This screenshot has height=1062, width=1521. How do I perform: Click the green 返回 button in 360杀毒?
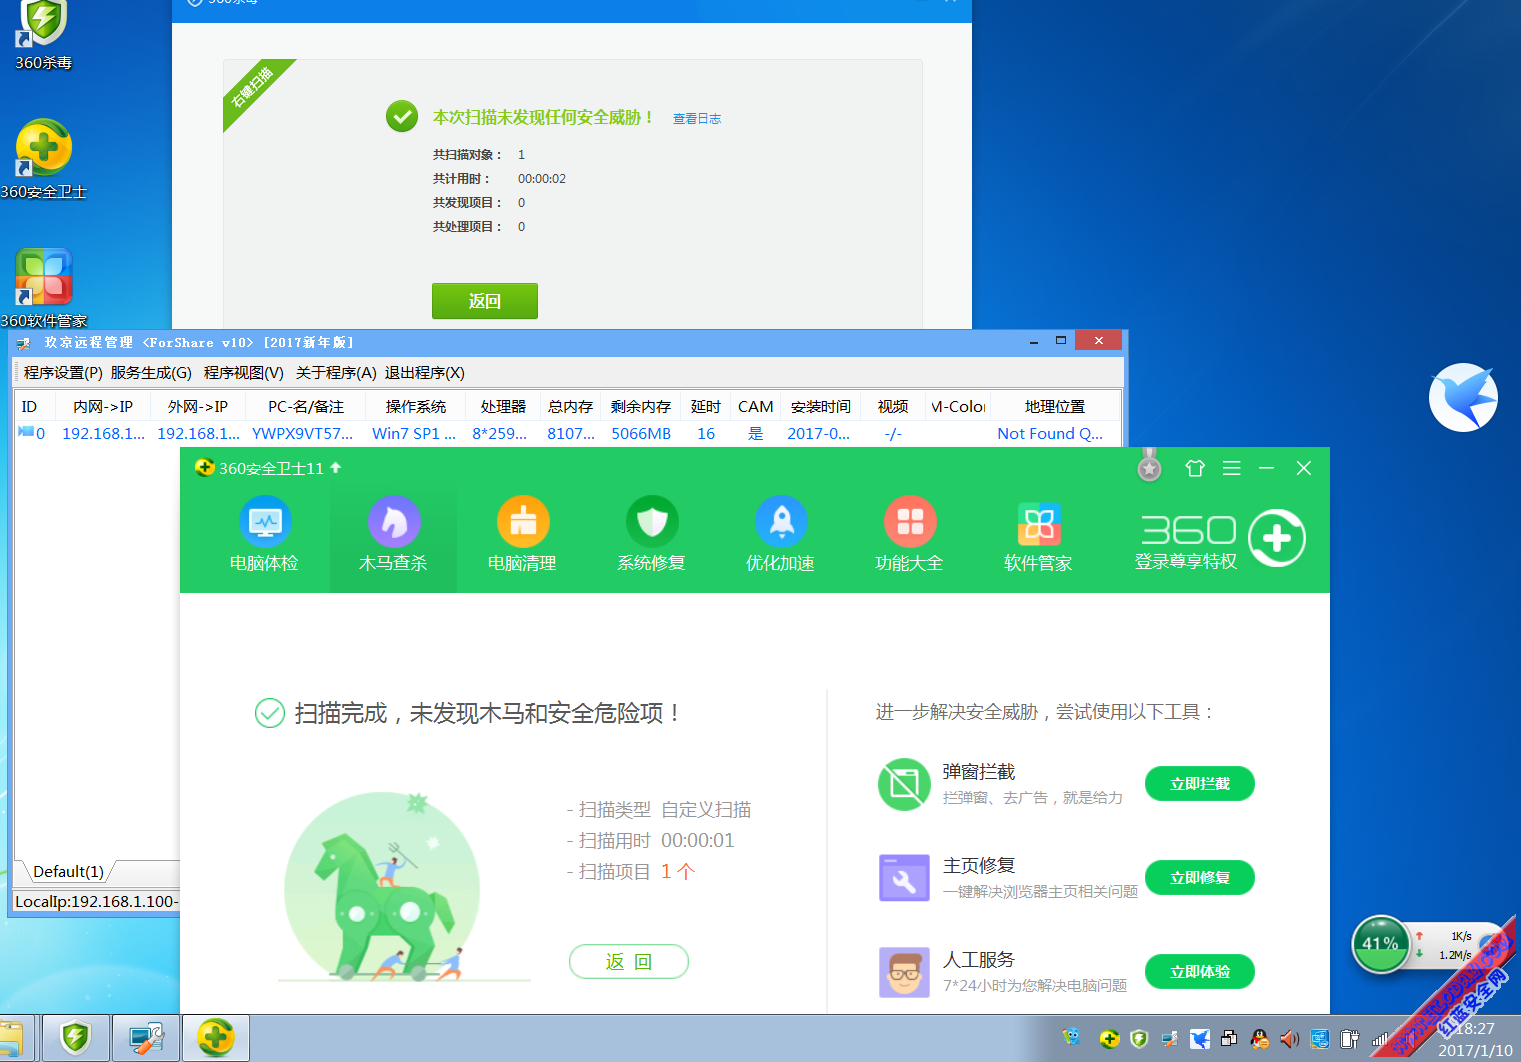pos(485,301)
